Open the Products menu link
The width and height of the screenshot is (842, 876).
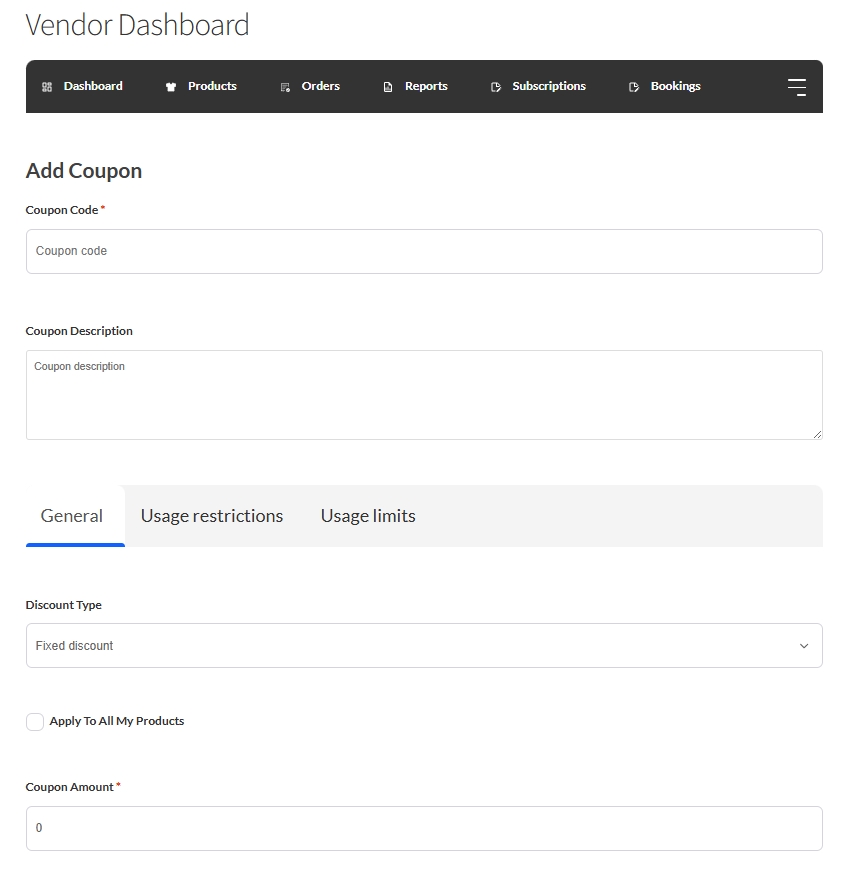coord(212,86)
